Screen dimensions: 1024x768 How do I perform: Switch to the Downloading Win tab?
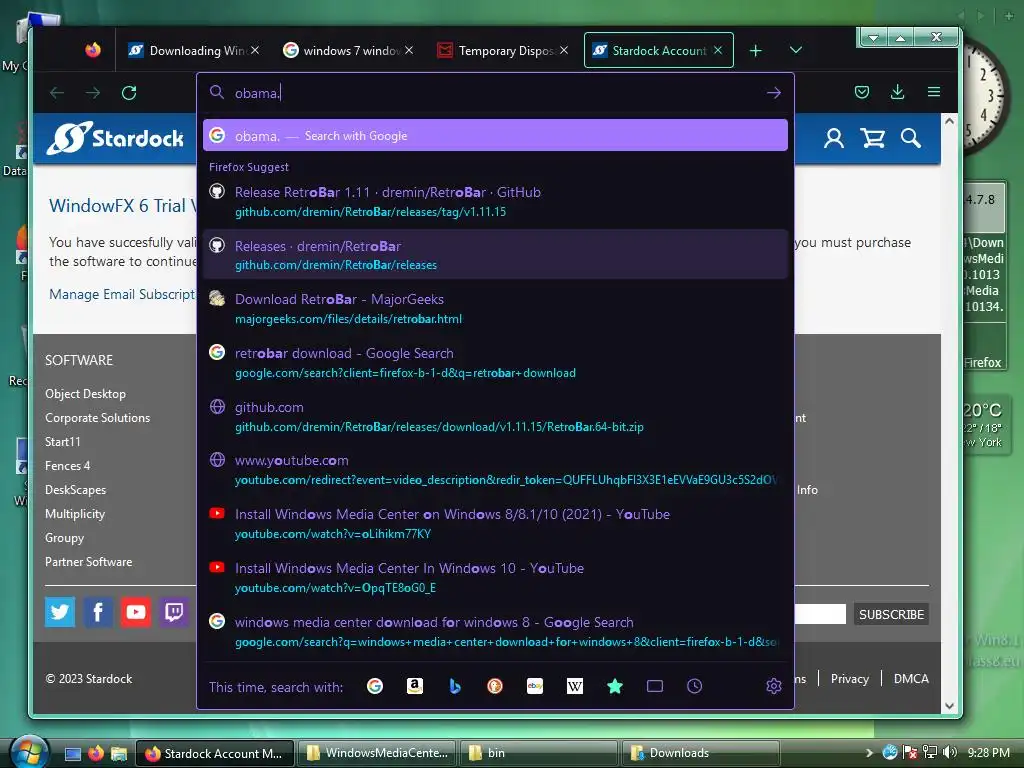tap(195, 50)
